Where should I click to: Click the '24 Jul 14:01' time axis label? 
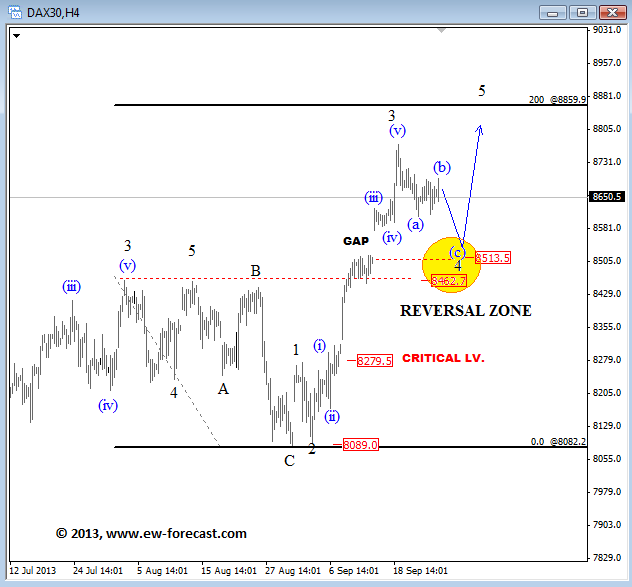[98, 570]
